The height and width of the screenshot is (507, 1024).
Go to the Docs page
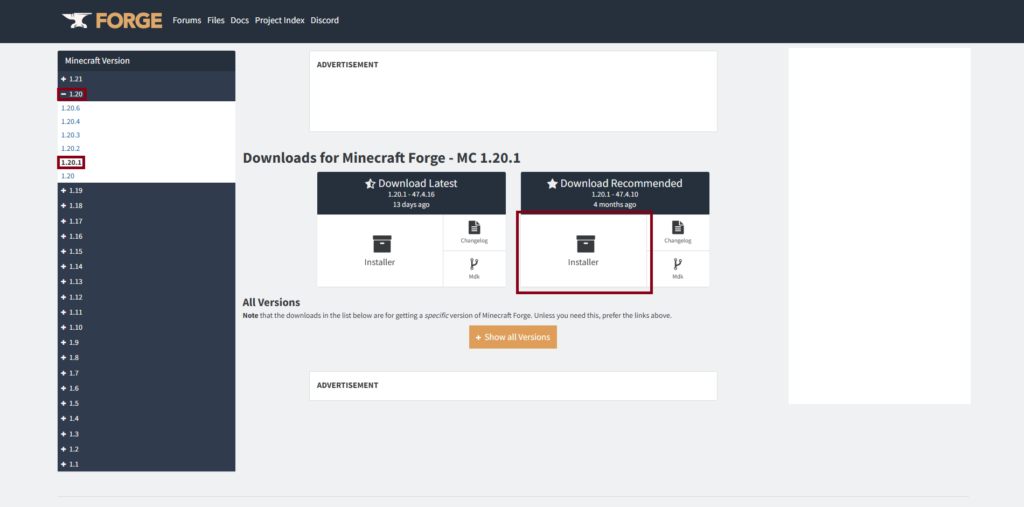tap(239, 20)
